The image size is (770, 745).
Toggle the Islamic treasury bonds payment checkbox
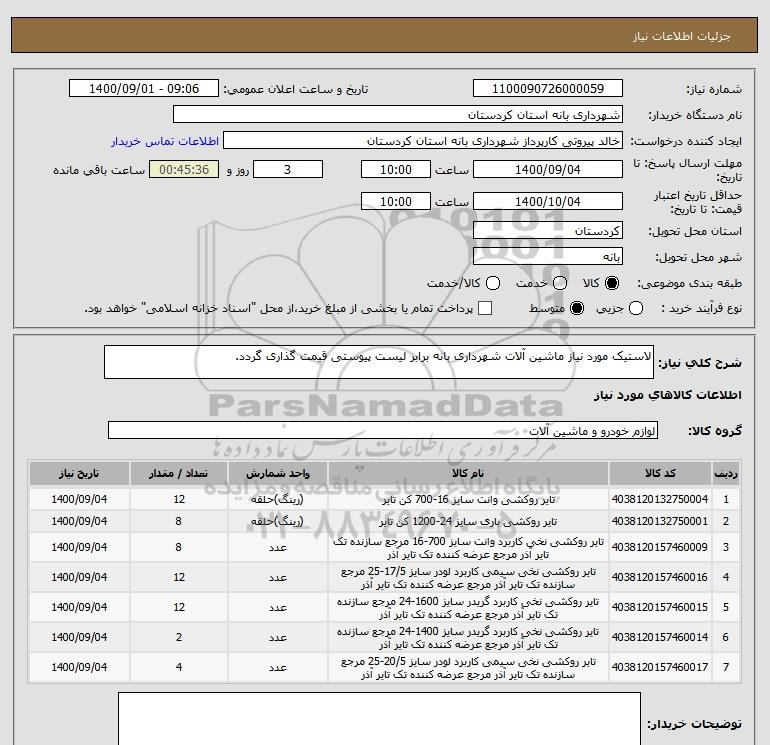[485, 308]
